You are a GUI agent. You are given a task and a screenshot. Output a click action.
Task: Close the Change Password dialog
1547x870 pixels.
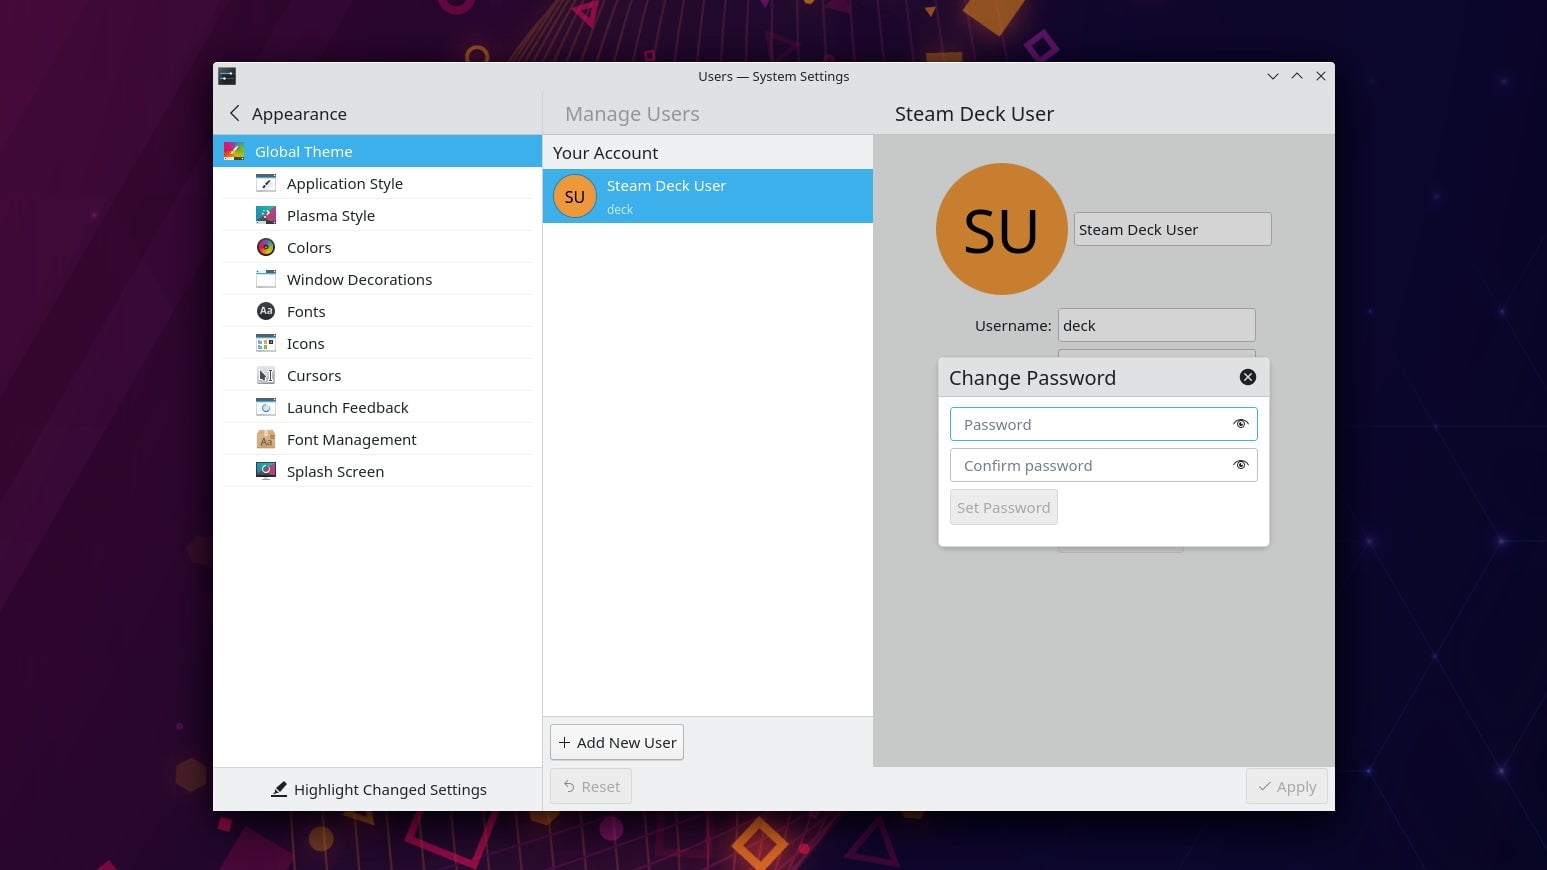pyautogui.click(x=1247, y=377)
